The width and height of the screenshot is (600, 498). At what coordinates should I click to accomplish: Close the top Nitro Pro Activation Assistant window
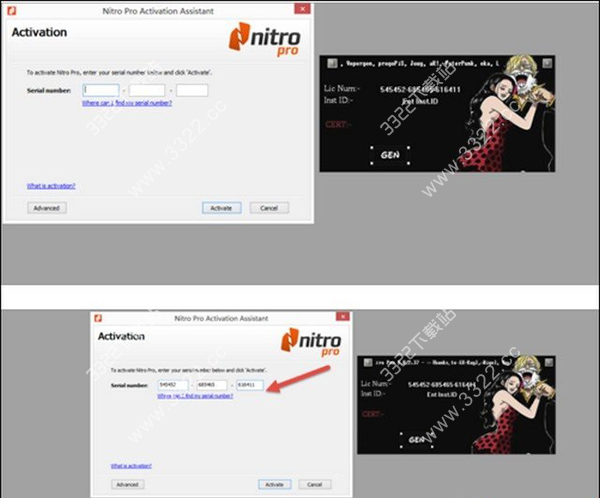click(x=302, y=9)
